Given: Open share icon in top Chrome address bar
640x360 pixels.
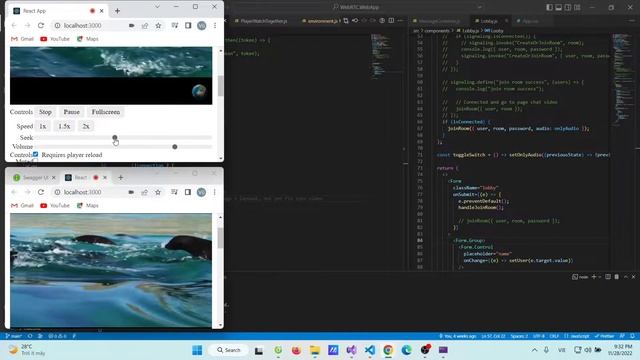Looking at the screenshot, I should pyautogui.click(x=145, y=25).
